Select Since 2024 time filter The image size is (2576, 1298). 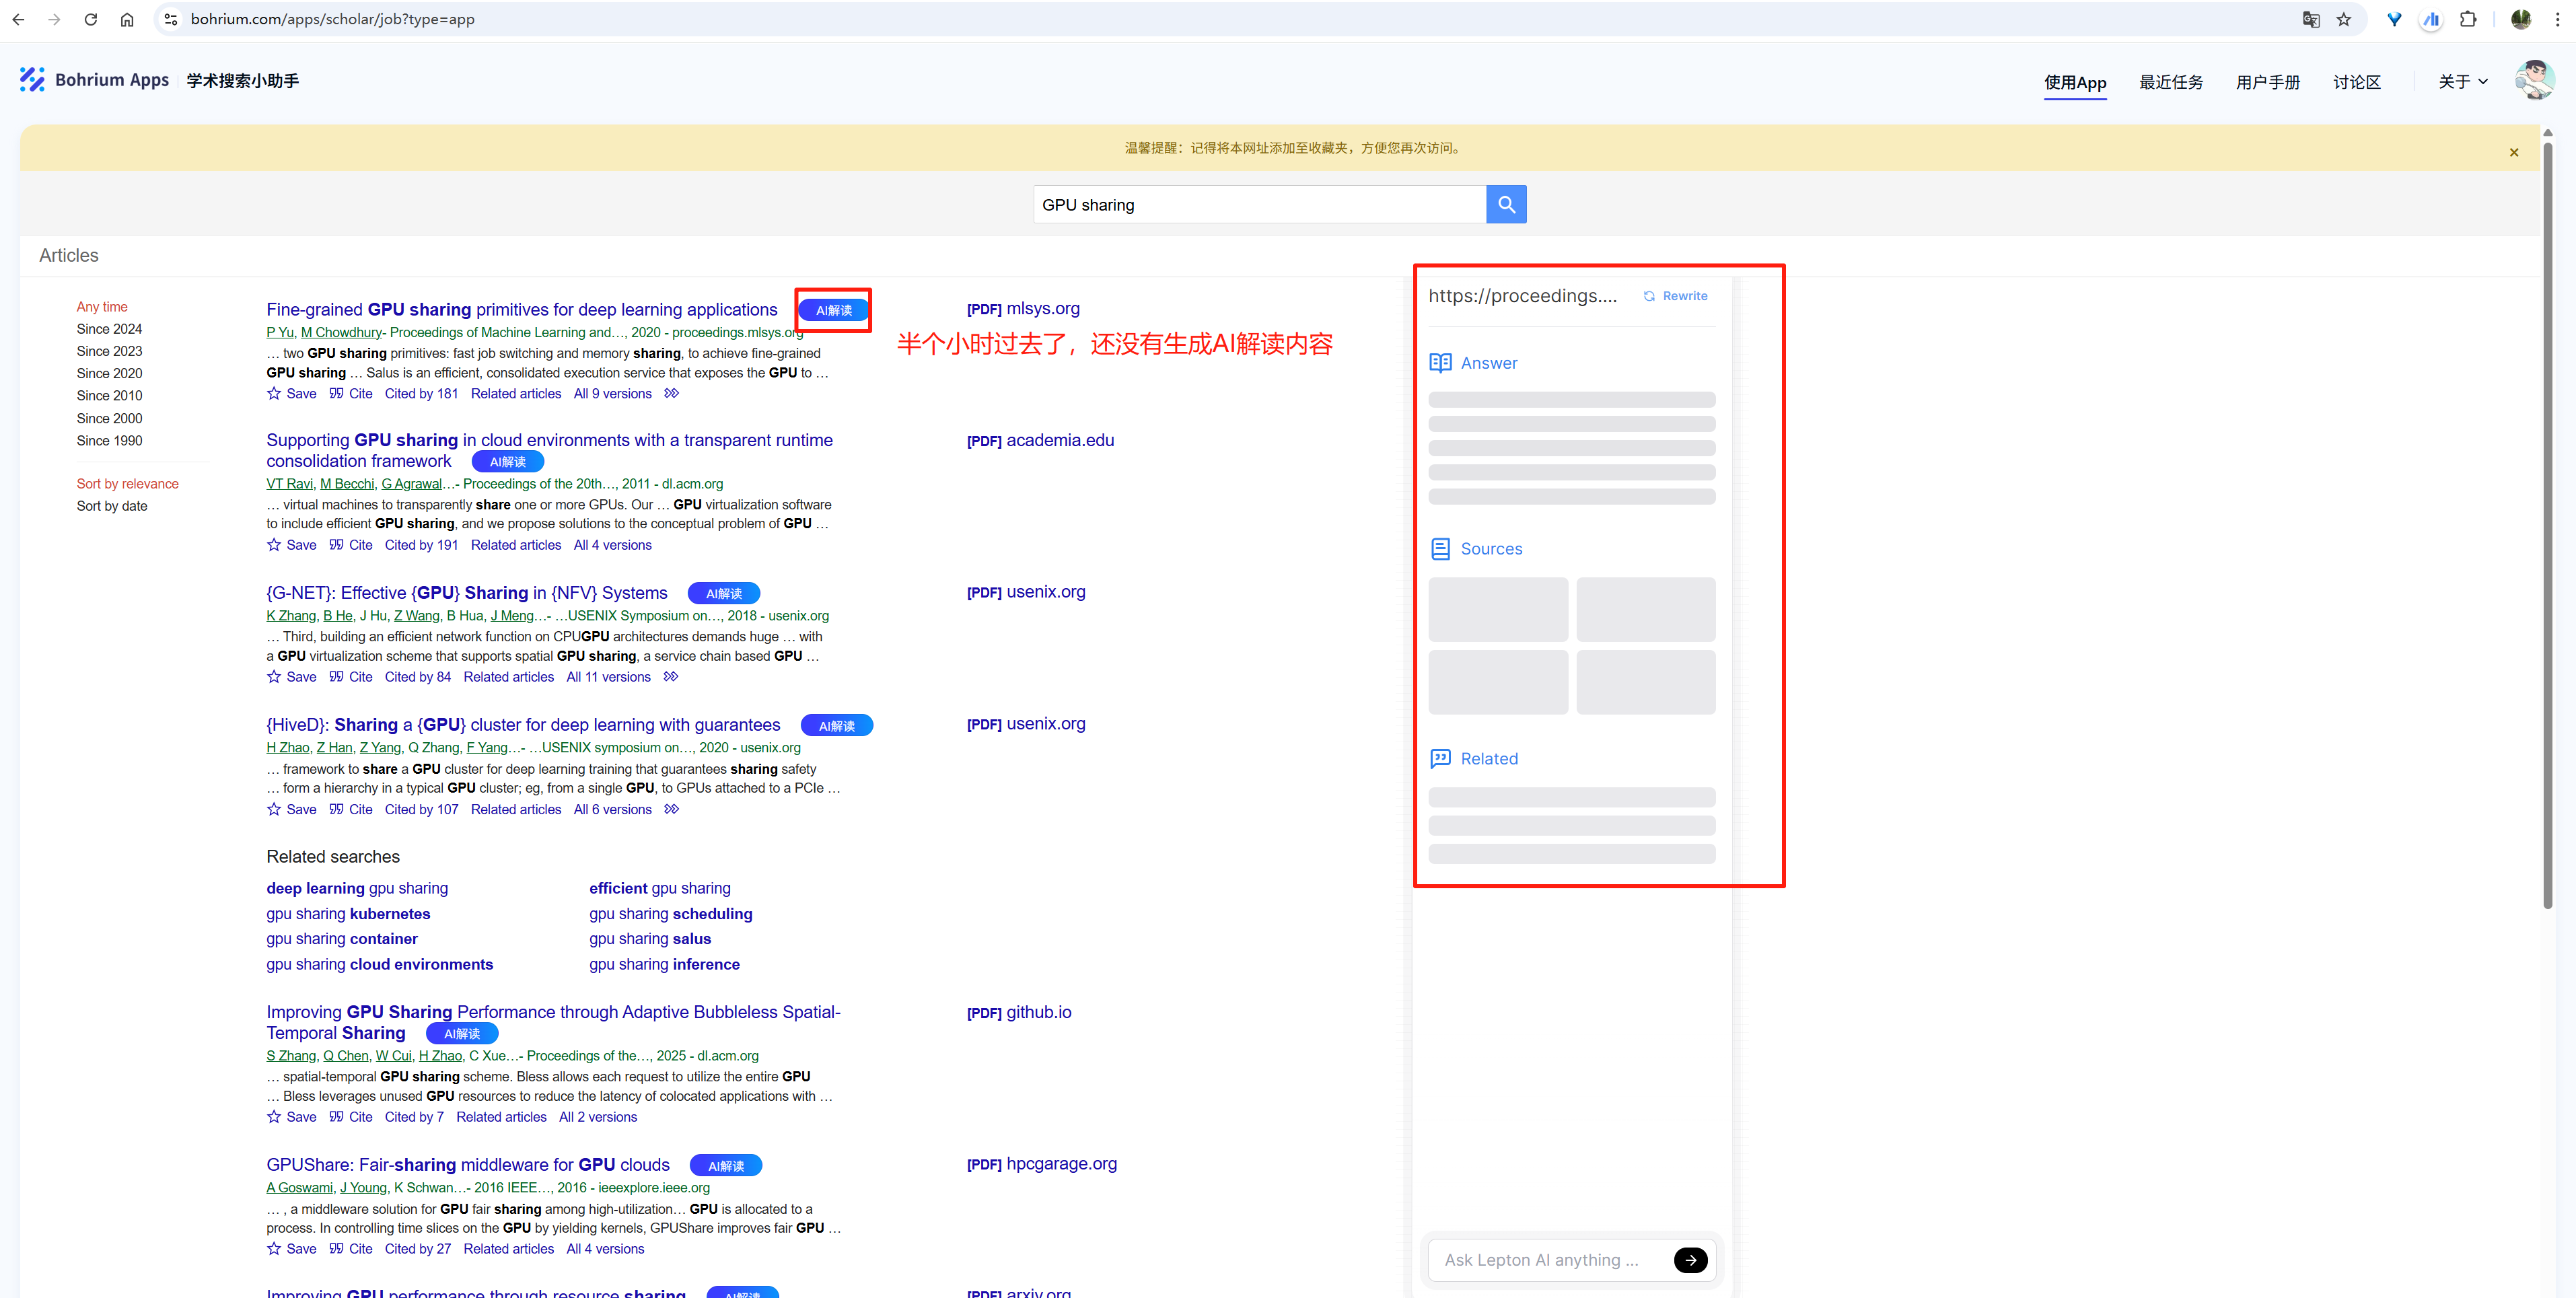click(x=109, y=329)
